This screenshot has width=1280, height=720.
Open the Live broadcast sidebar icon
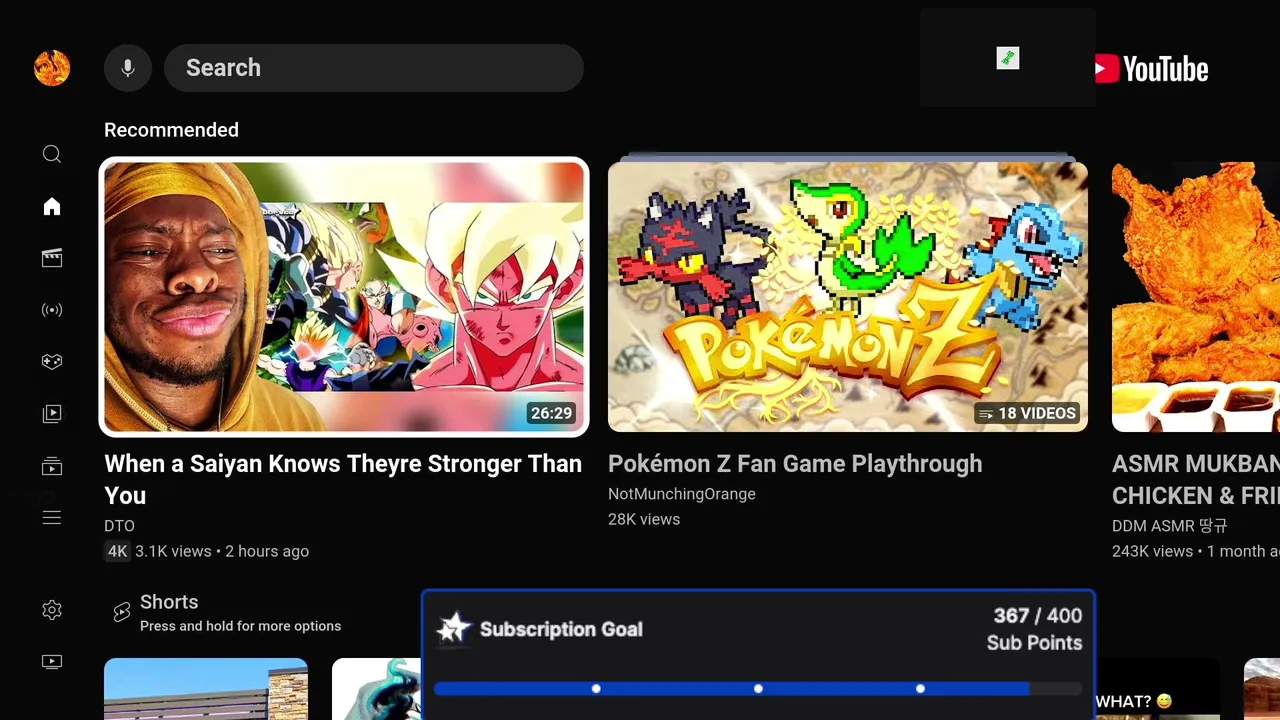click(52, 310)
